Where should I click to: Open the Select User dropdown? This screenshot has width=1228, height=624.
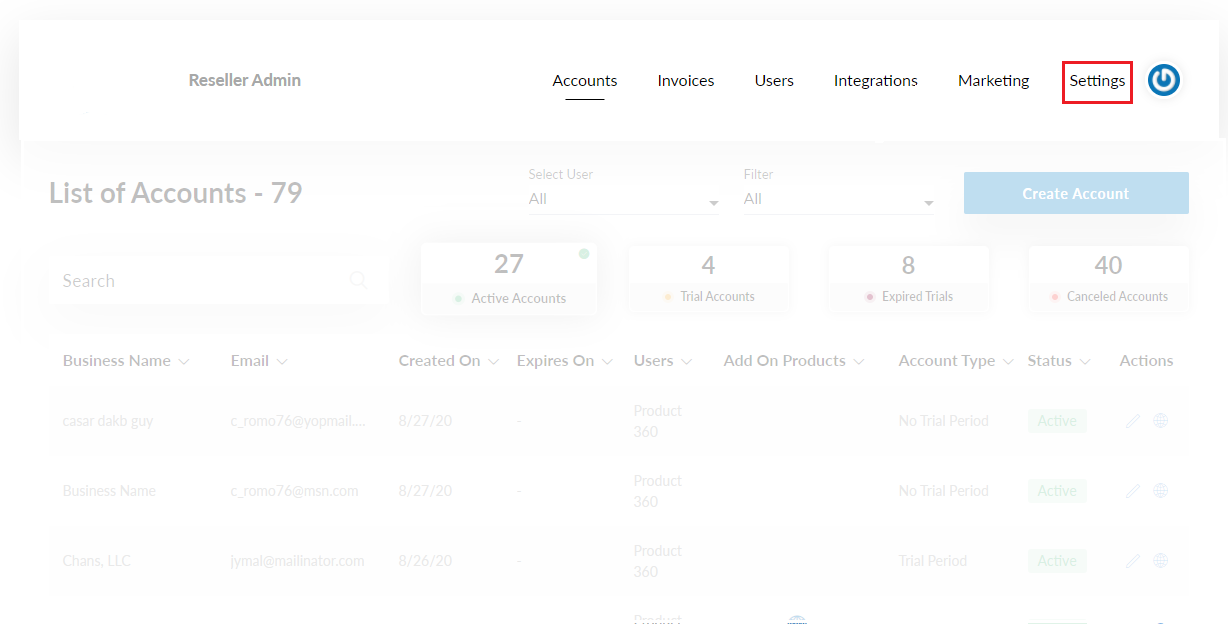pyautogui.click(x=624, y=199)
